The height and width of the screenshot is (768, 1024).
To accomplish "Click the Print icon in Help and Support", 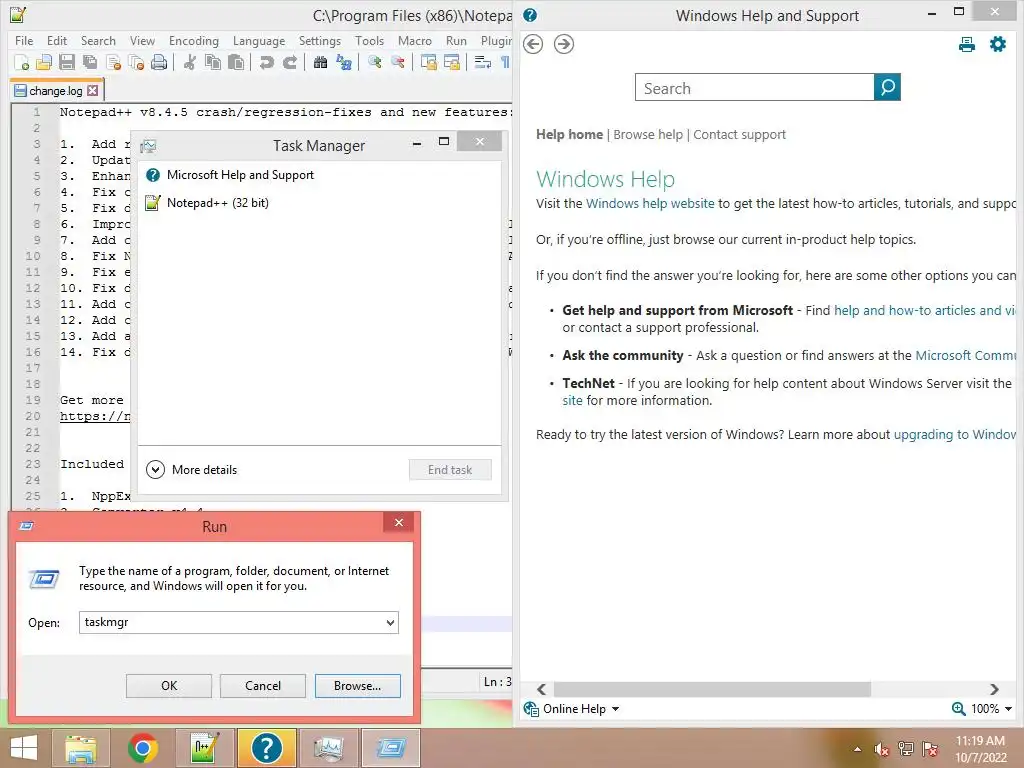I will click(967, 44).
